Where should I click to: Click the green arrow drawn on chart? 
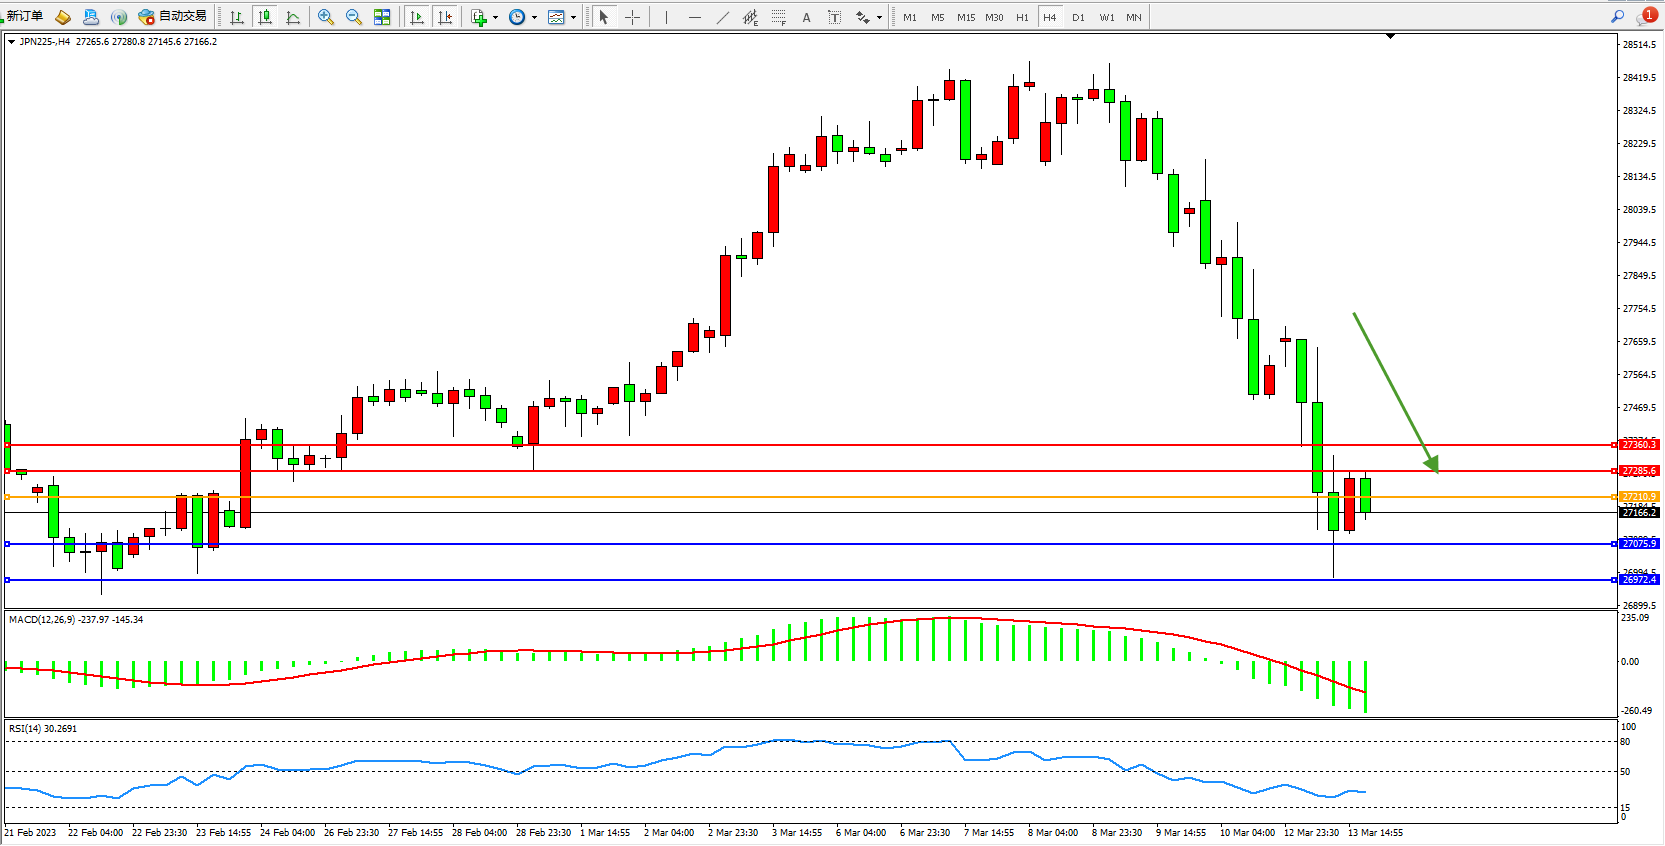tap(1395, 392)
